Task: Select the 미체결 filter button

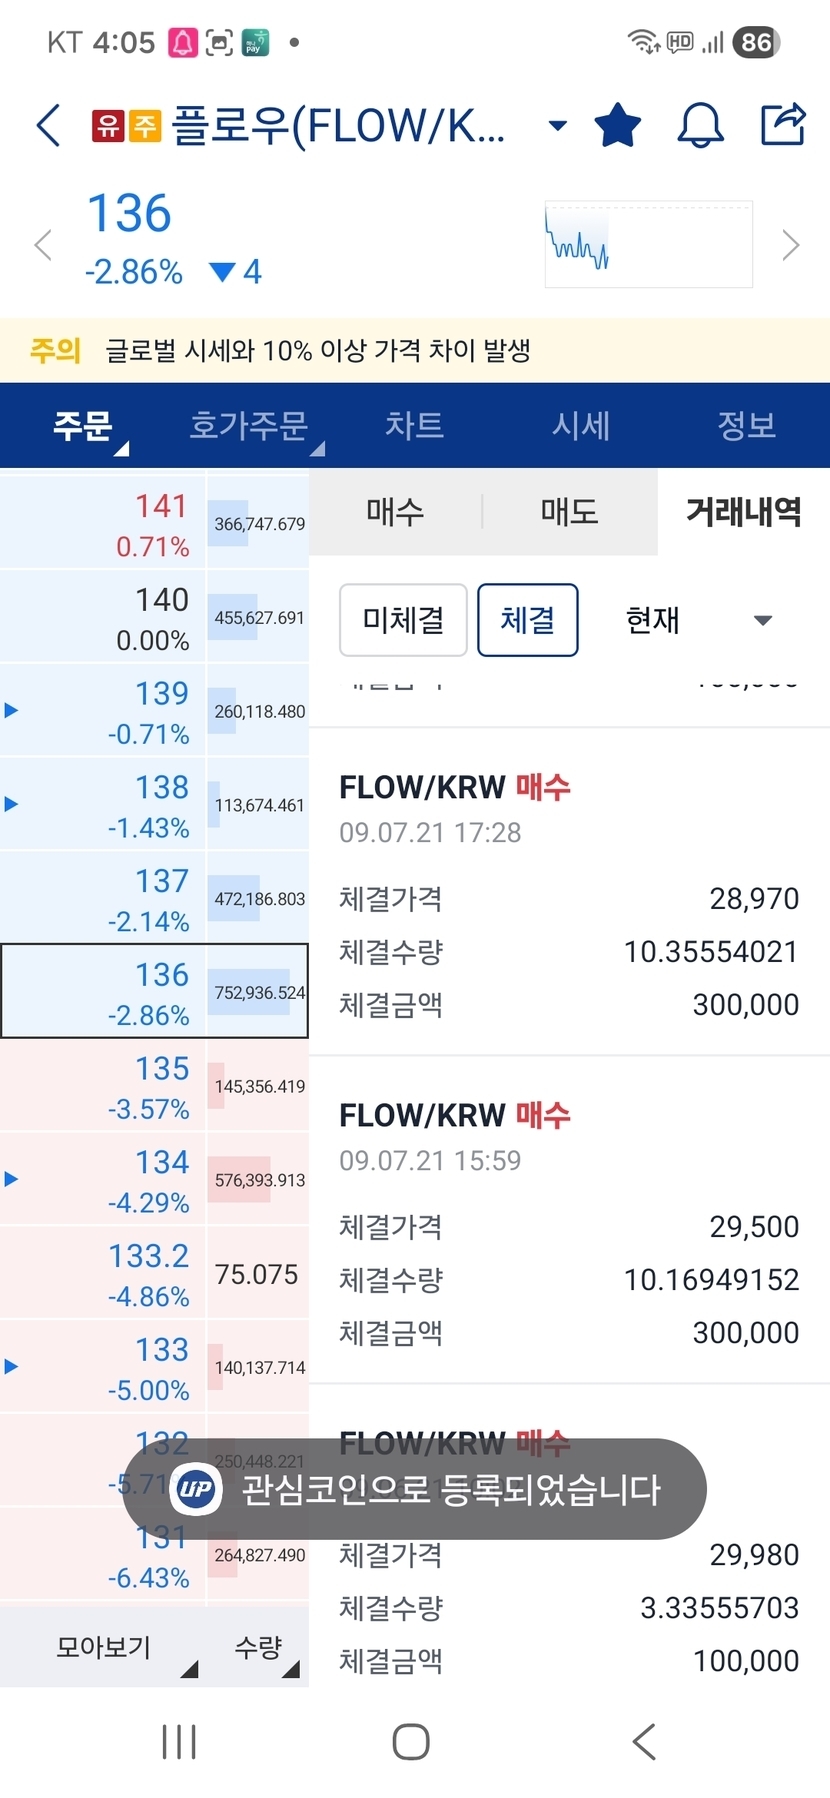Action: 403,620
